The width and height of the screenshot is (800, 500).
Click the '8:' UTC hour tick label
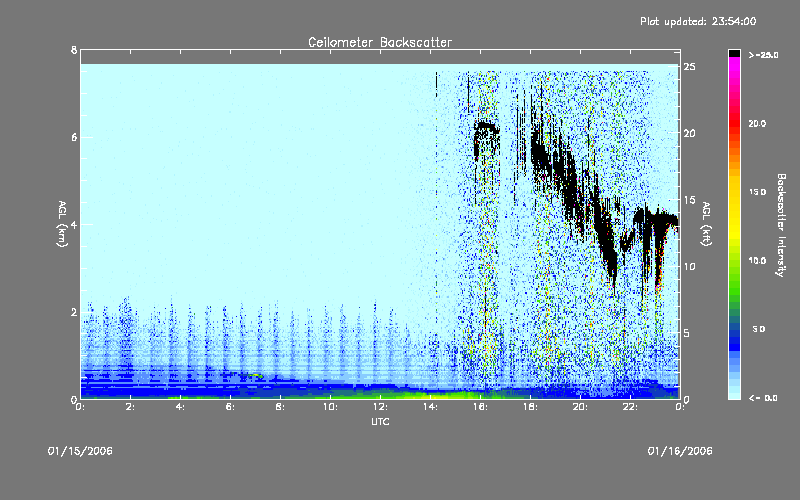(x=281, y=407)
